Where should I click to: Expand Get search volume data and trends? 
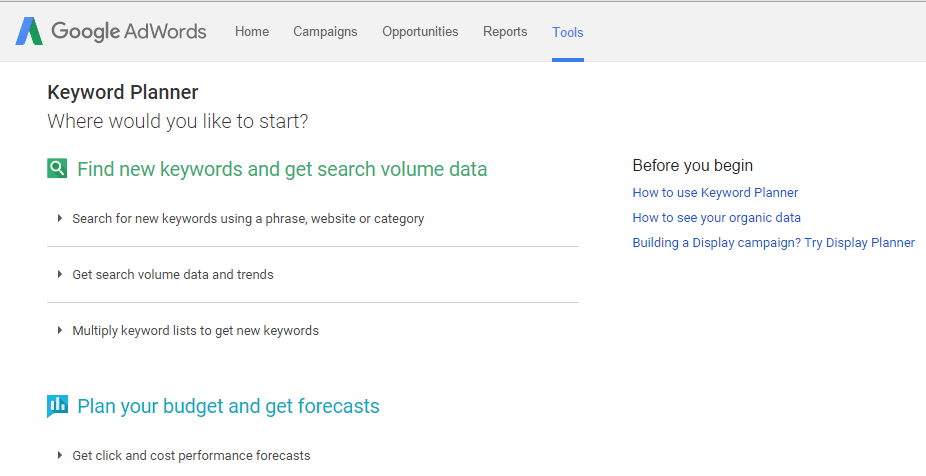coord(173,274)
